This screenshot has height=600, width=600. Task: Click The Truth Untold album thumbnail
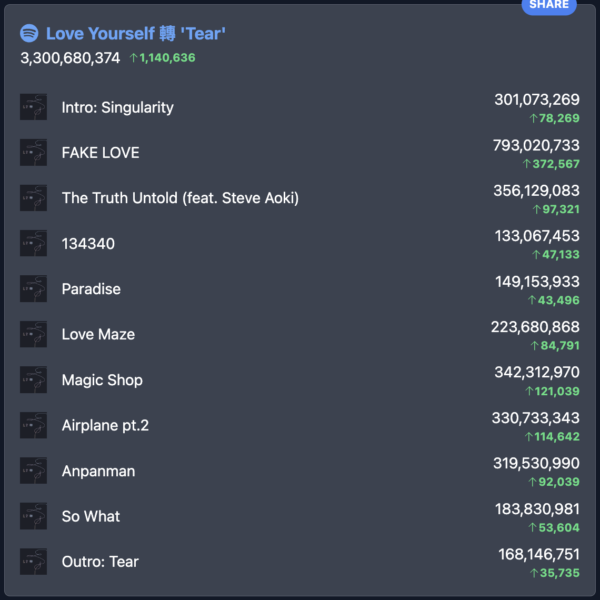tap(33, 198)
